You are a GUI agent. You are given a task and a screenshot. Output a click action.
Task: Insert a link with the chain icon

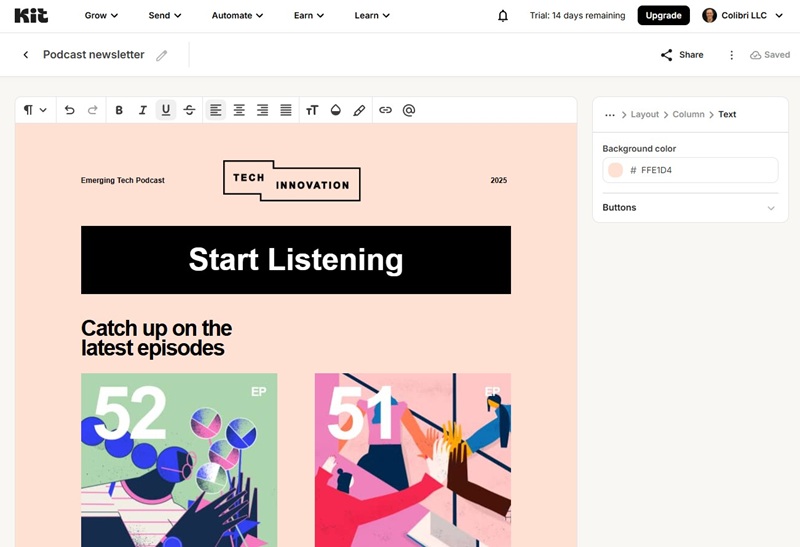click(x=385, y=110)
